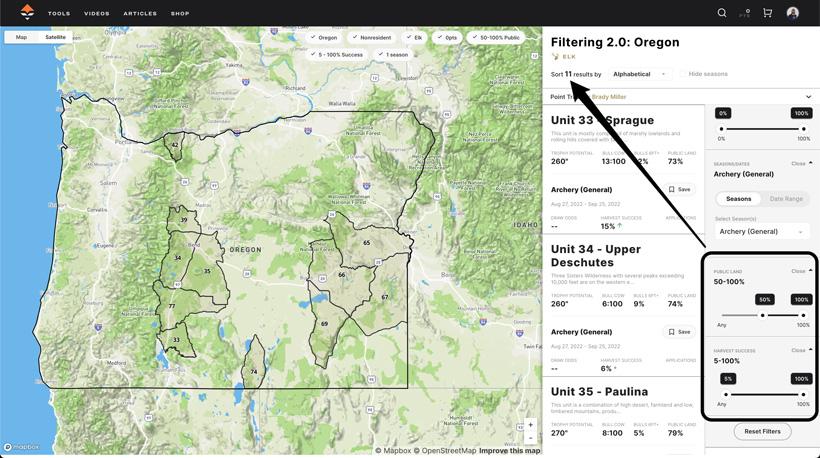Image resolution: width=820 pixels, height=458 pixels.
Task: Open the TOOLS menu
Action: pyautogui.click(x=59, y=13)
